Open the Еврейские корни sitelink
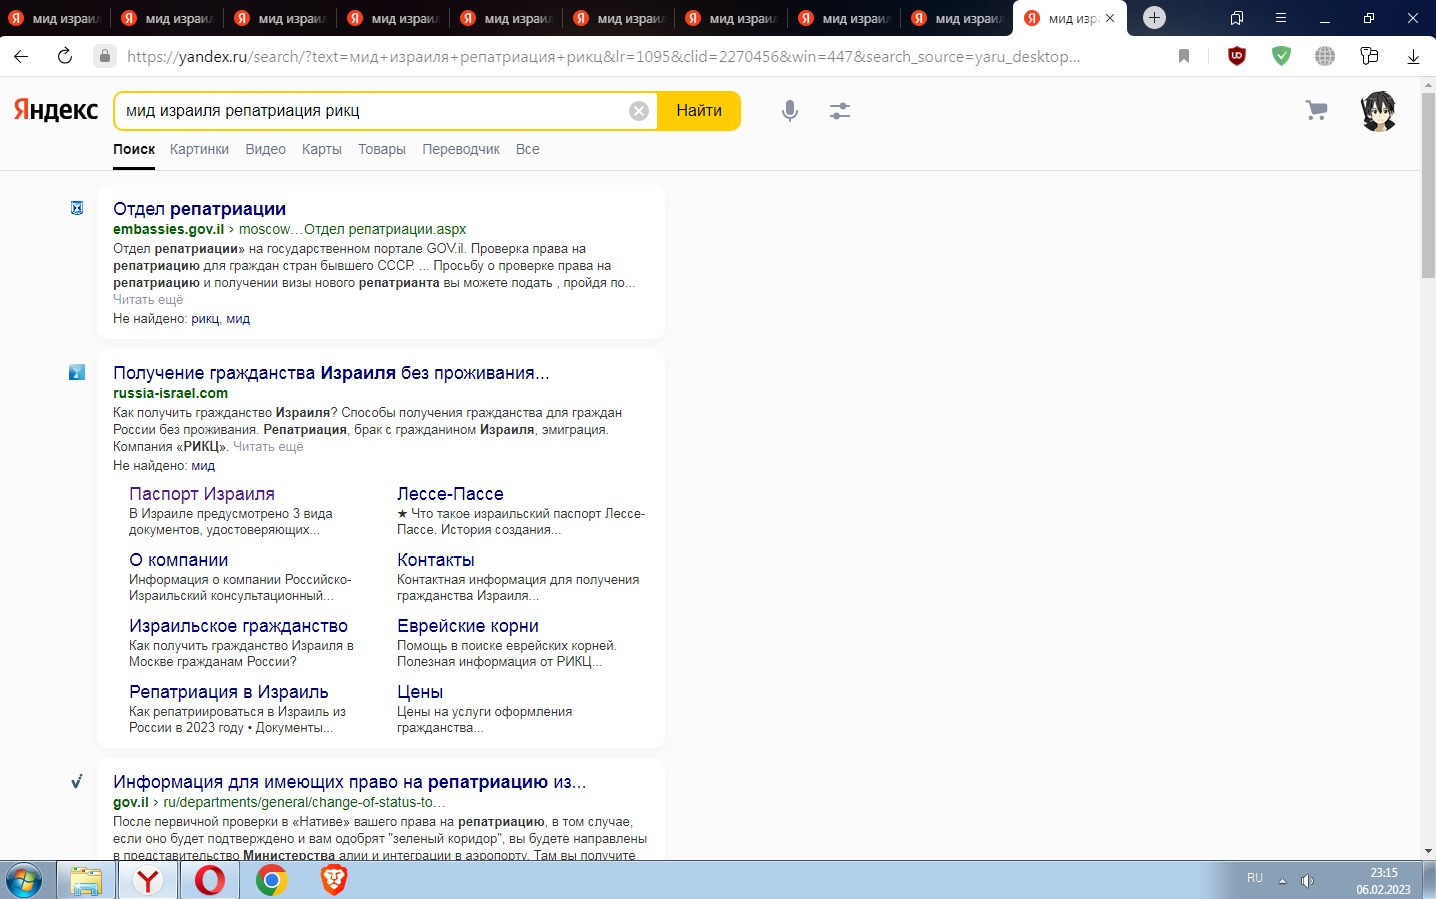Screen dimensions: 1436x899 pyautogui.click(x=468, y=626)
